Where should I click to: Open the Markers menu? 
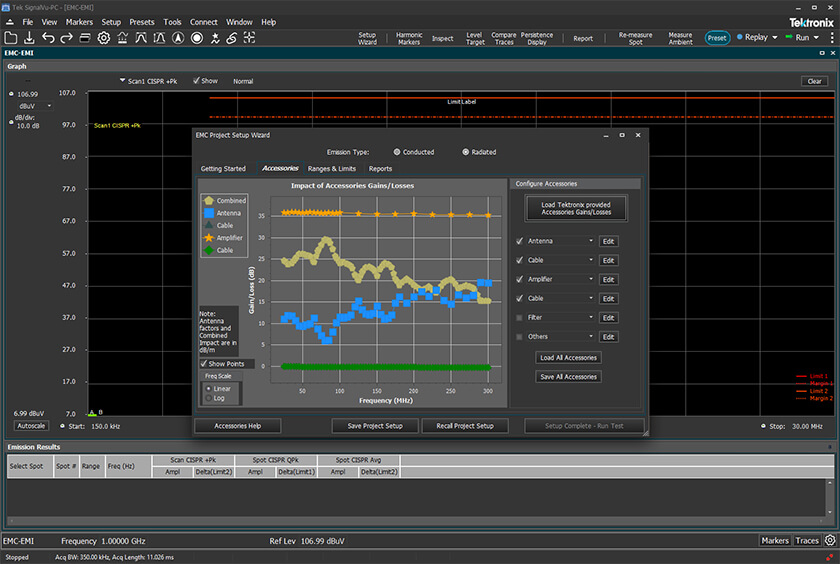pos(79,21)
